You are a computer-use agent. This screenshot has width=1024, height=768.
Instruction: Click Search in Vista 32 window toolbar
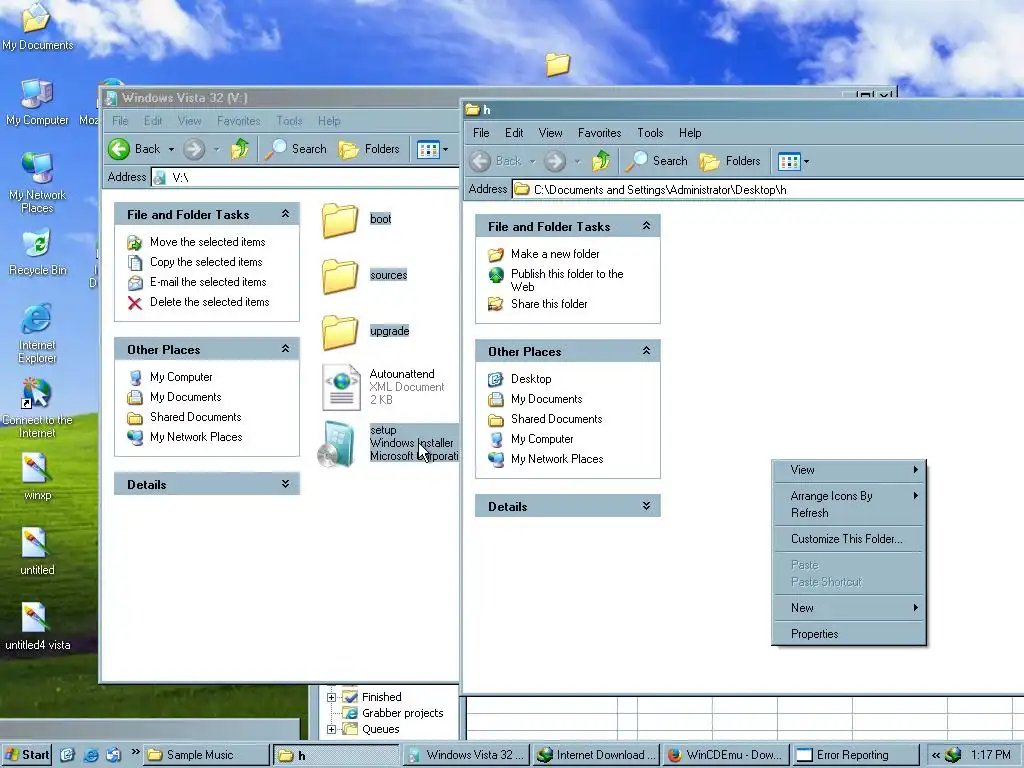click(296, 149)
